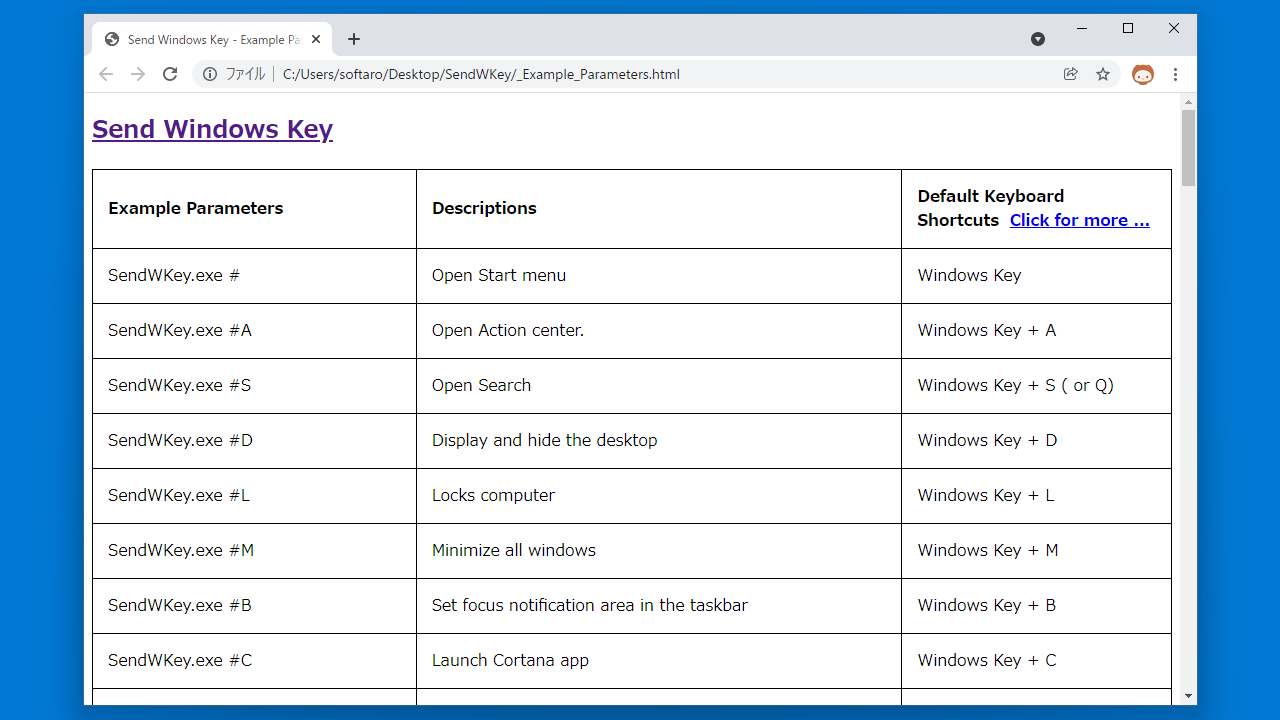
Task: Open the Click for more ... link
Action: tap(1080, 220)
